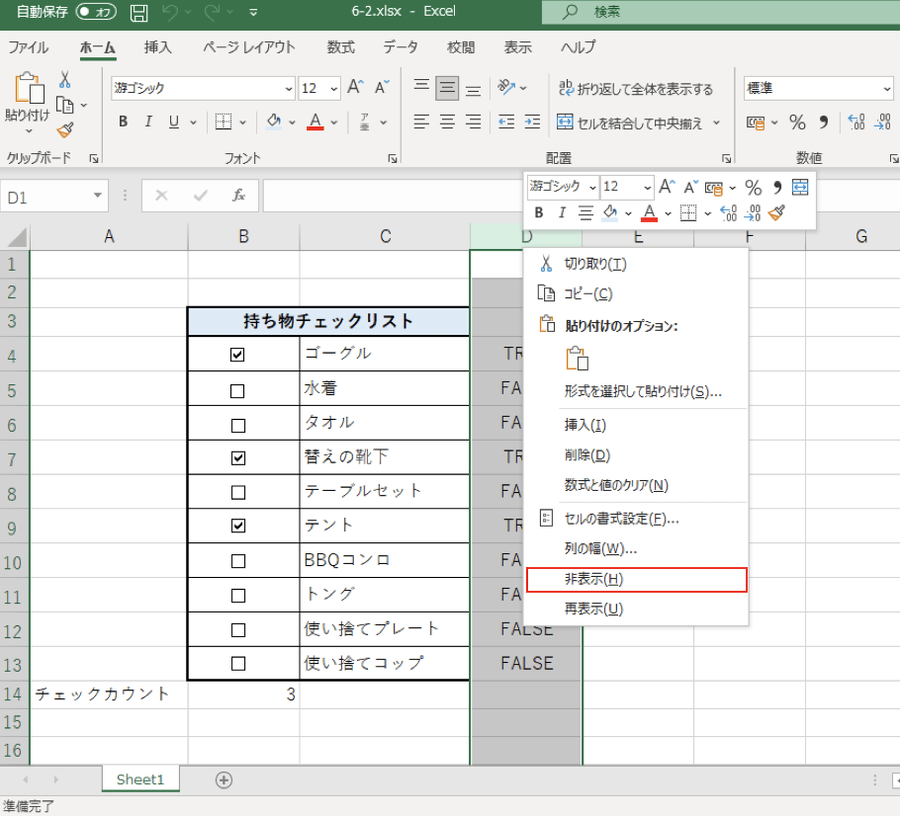Select the Format Painter brush in ribbon
This screenshot has height=816, width=900.
[65, 130]
